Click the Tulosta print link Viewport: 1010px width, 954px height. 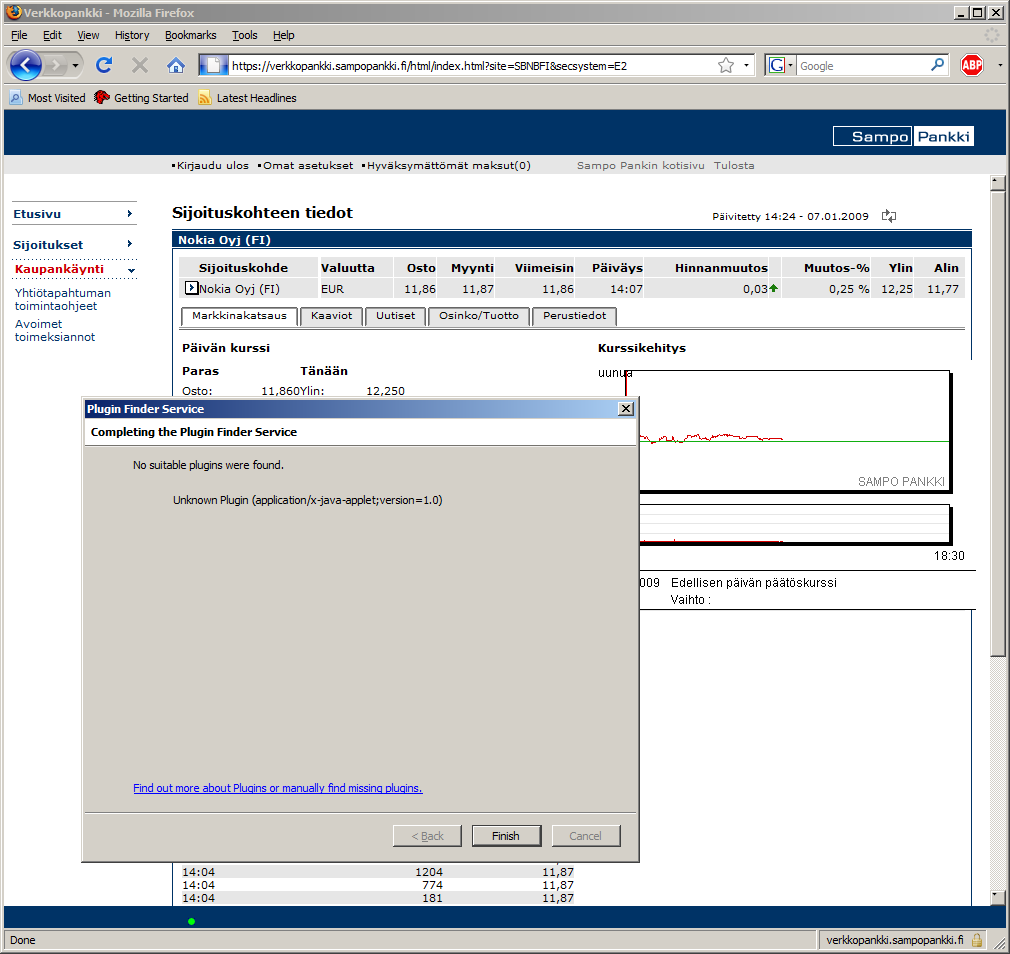click(x=734, y=166)
